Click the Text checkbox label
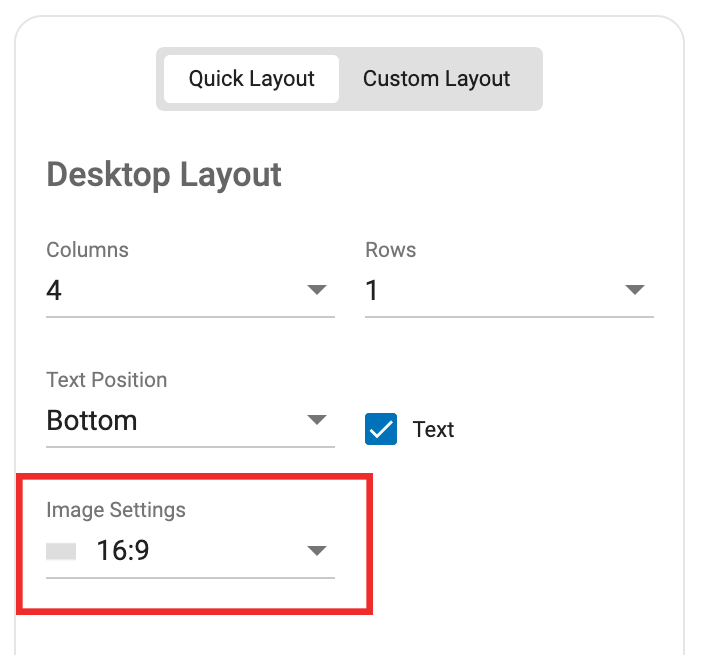Viewport: 706px width, 655px height. (x=433, y=429)
